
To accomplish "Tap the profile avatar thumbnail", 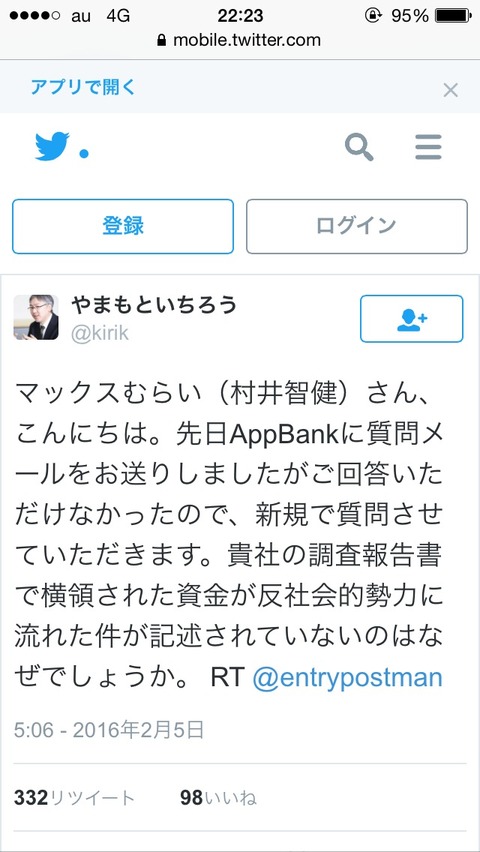I will point(36,317).
